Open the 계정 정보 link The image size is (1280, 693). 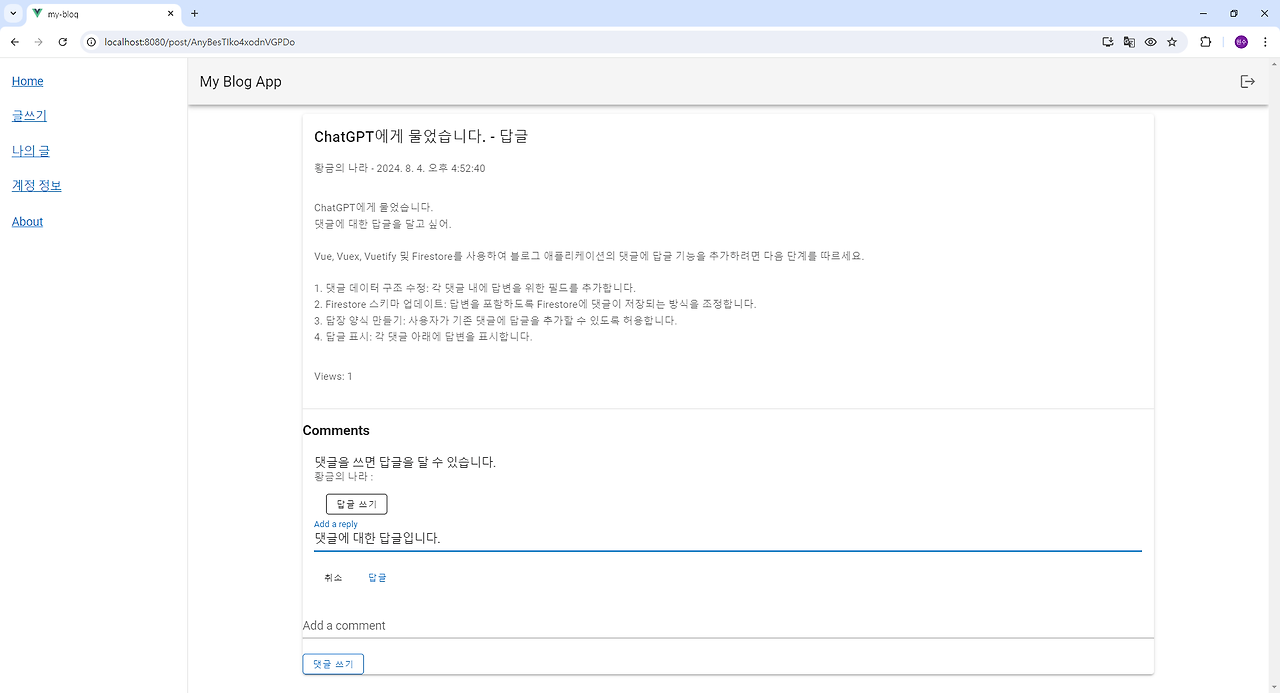click(x=37, y=186)
